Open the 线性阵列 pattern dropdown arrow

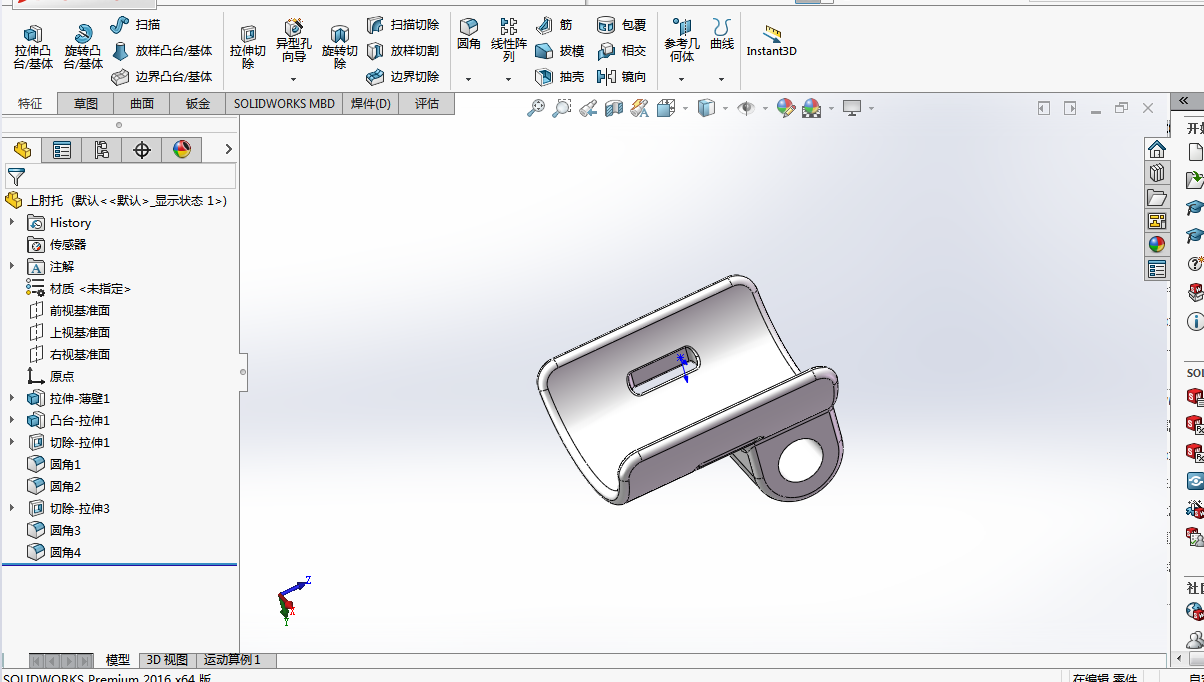[508, 79]
